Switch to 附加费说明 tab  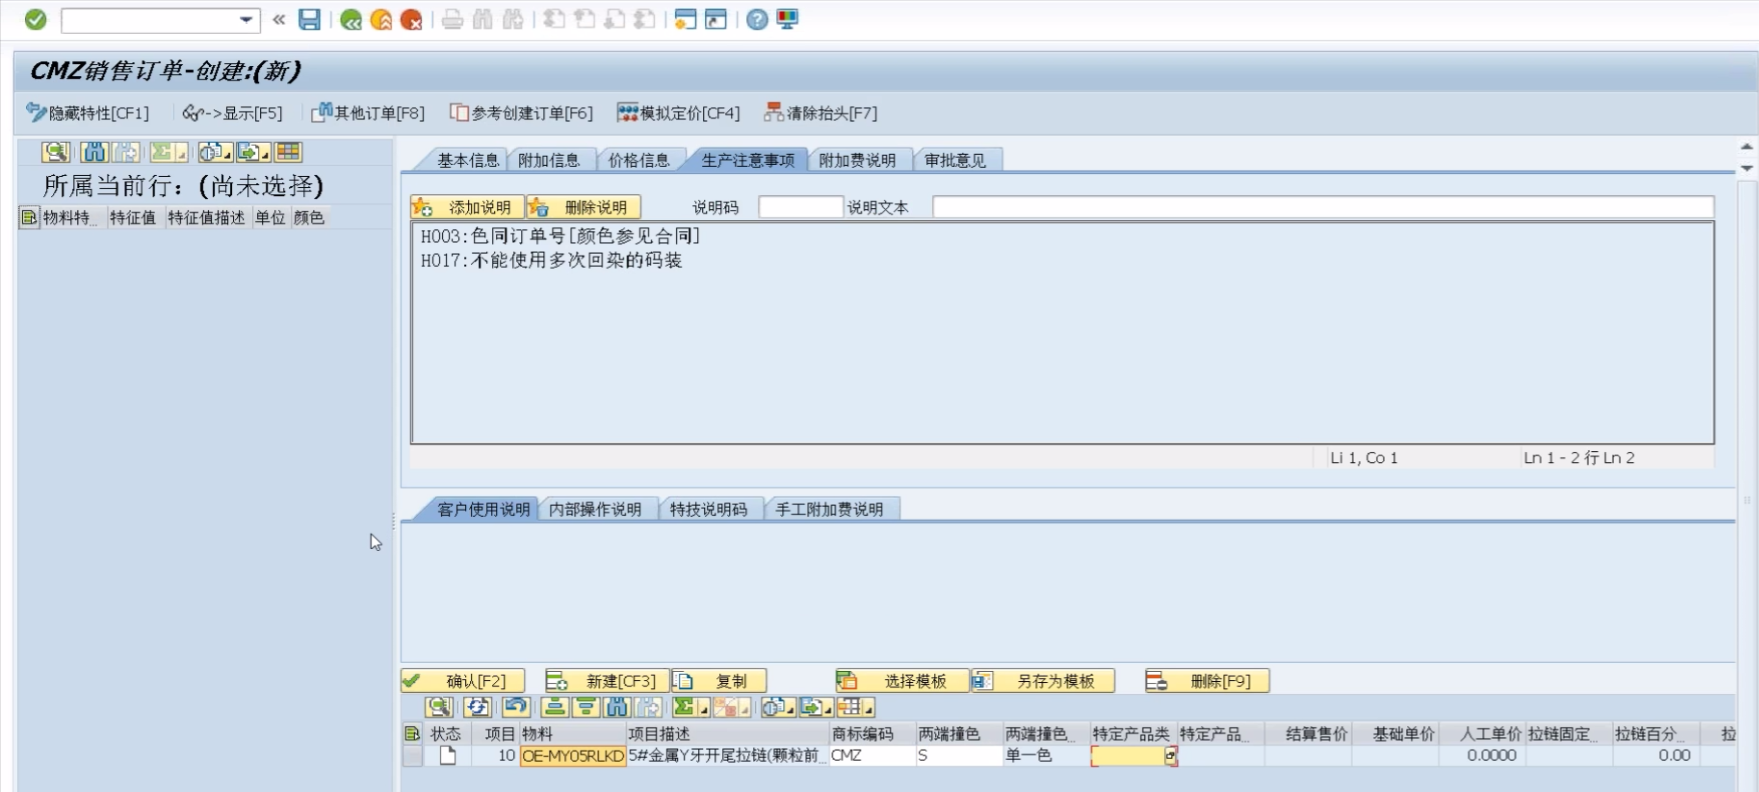coord(857,160)
